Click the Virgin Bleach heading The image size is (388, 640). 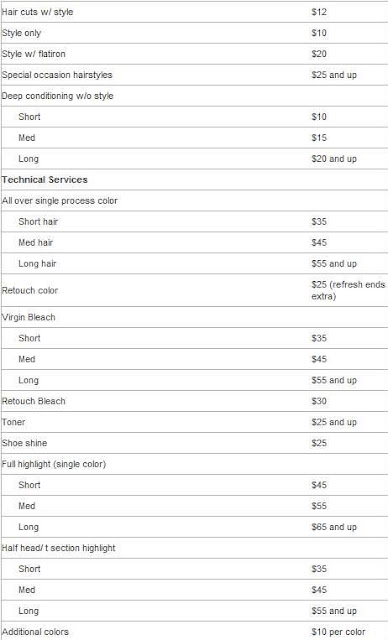click(29, 317)
